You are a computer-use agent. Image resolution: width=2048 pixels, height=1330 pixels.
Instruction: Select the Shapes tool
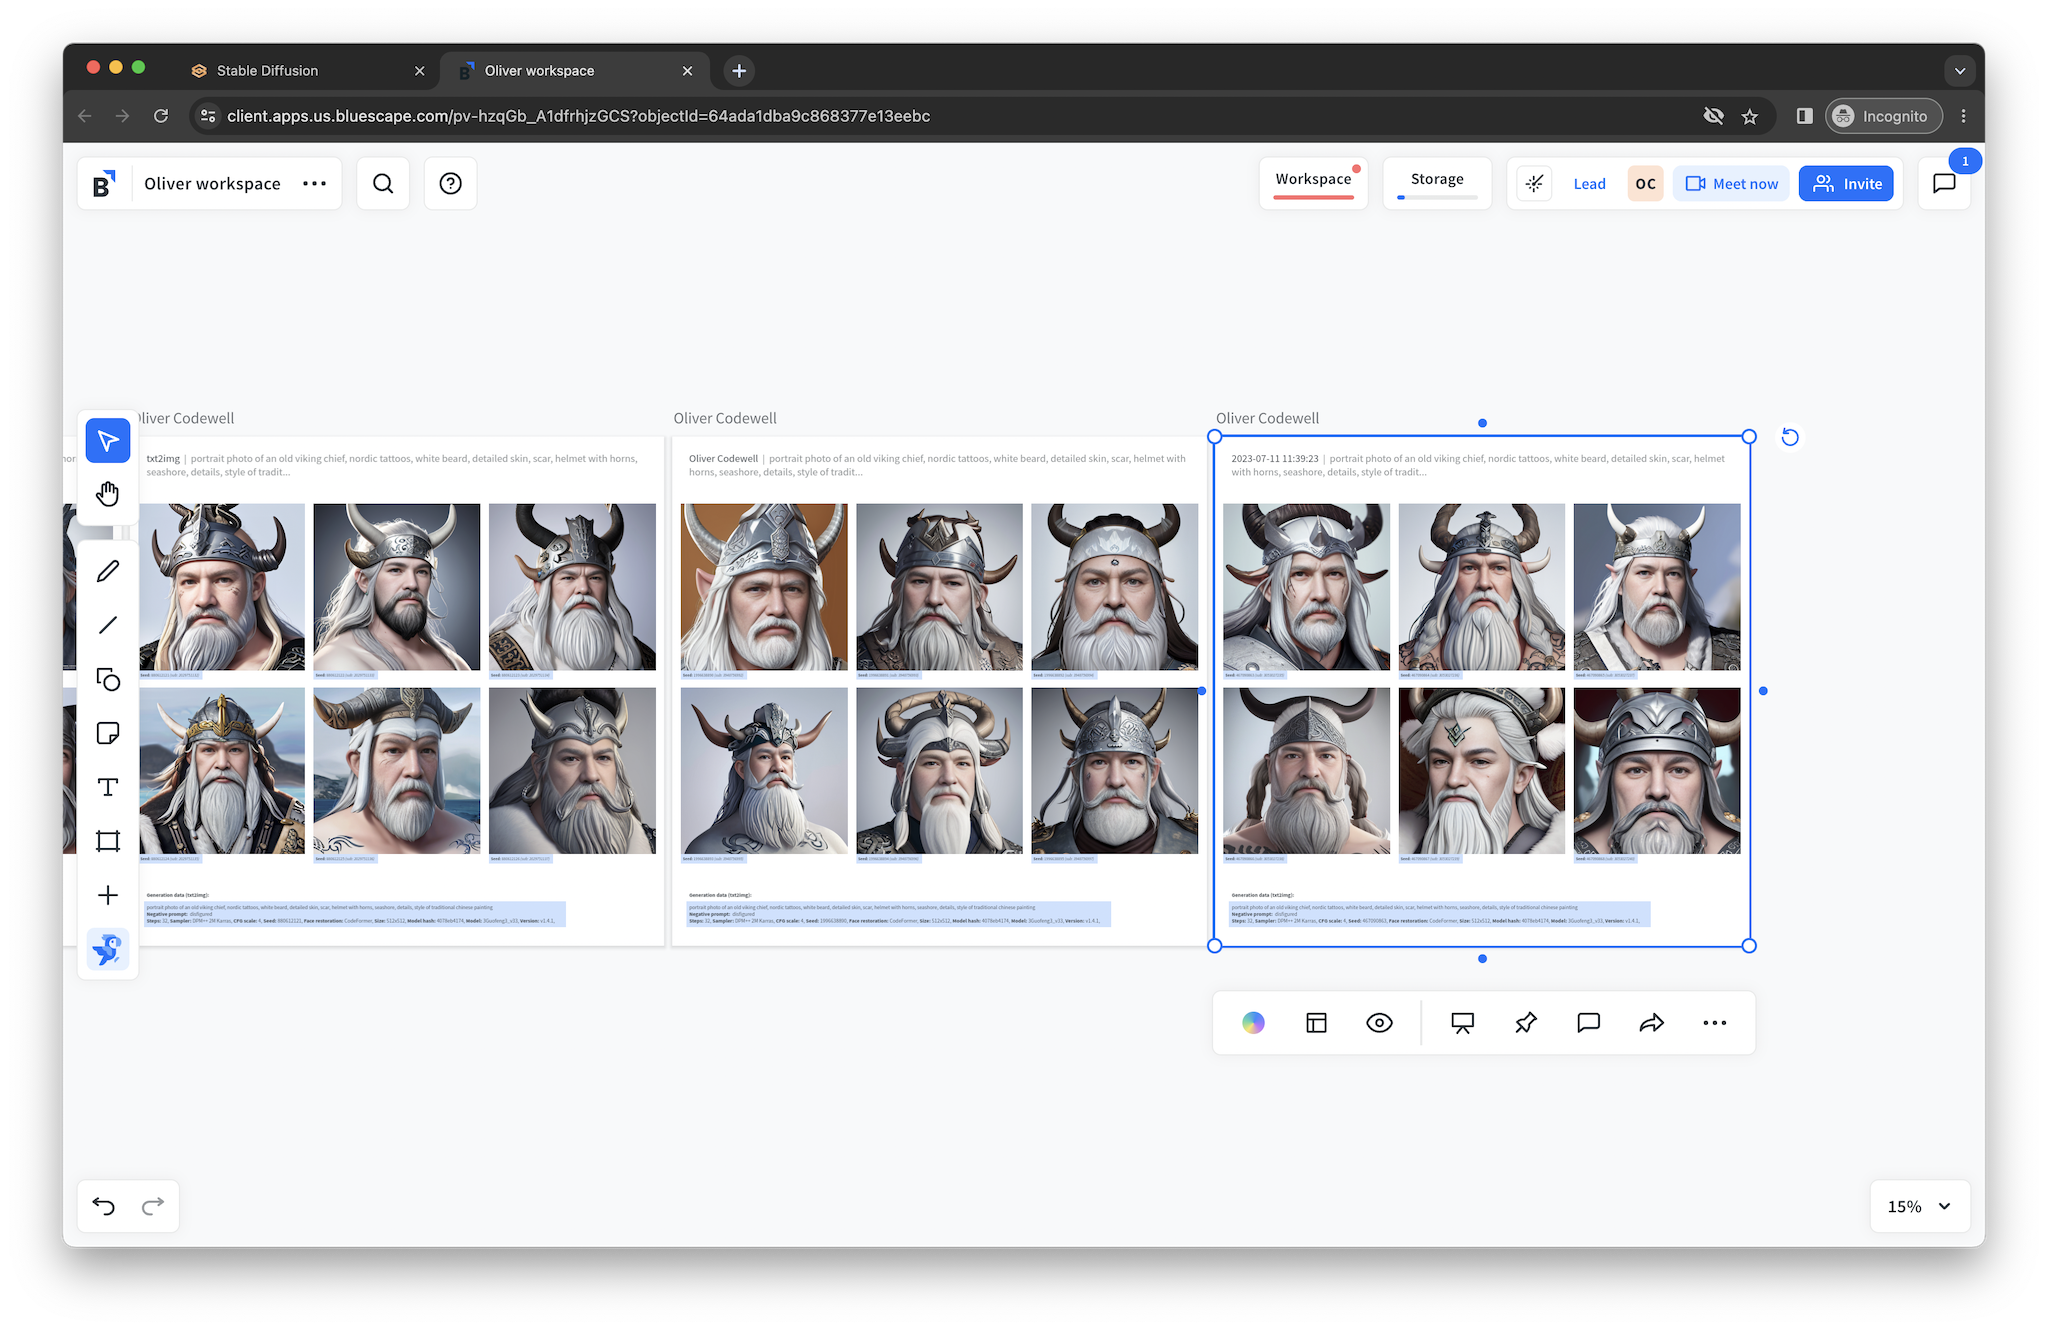click(x=108, y=679)
